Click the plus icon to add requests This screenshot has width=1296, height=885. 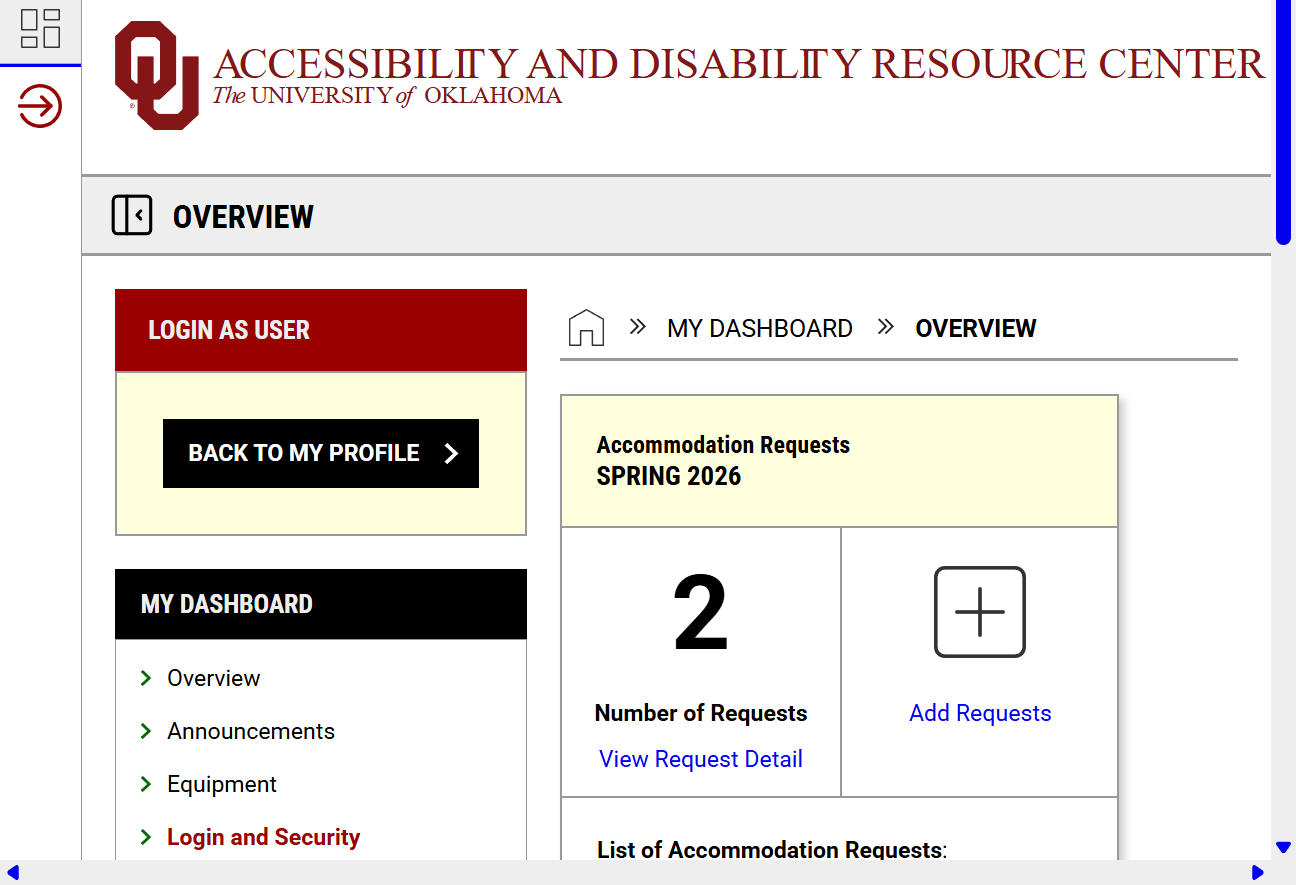[980, 612]
